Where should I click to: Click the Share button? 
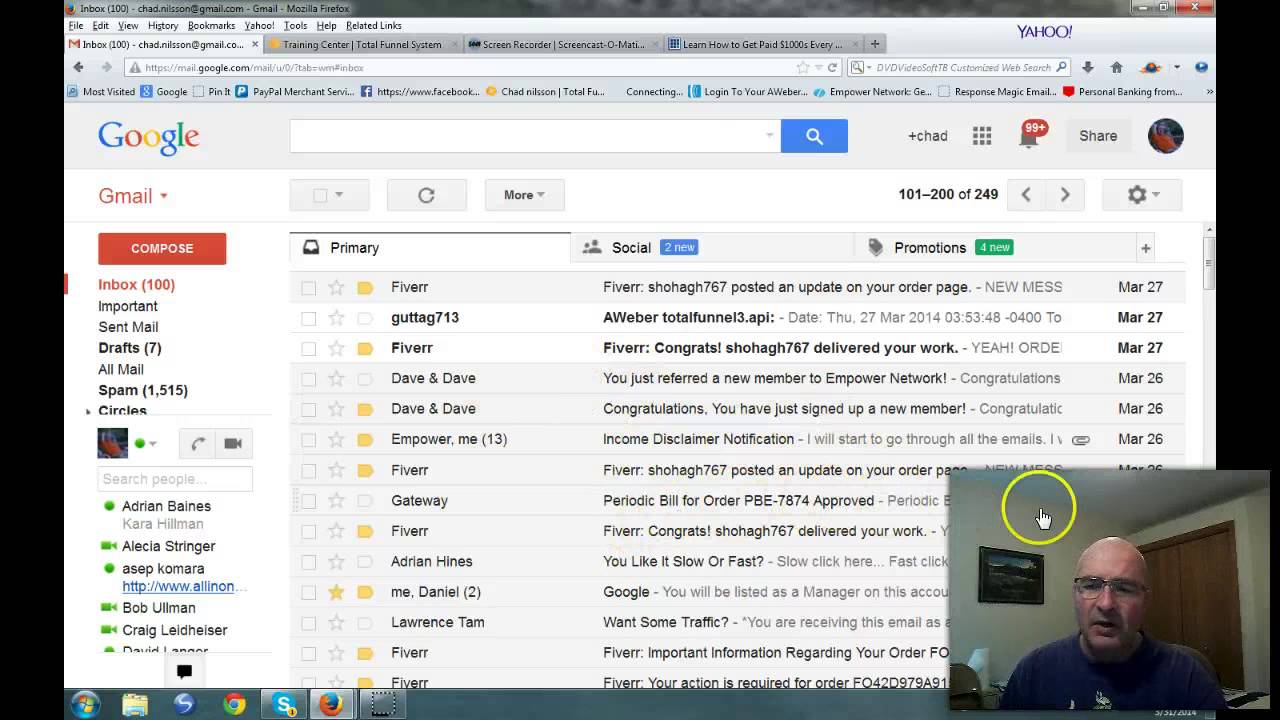point(1098,136)
